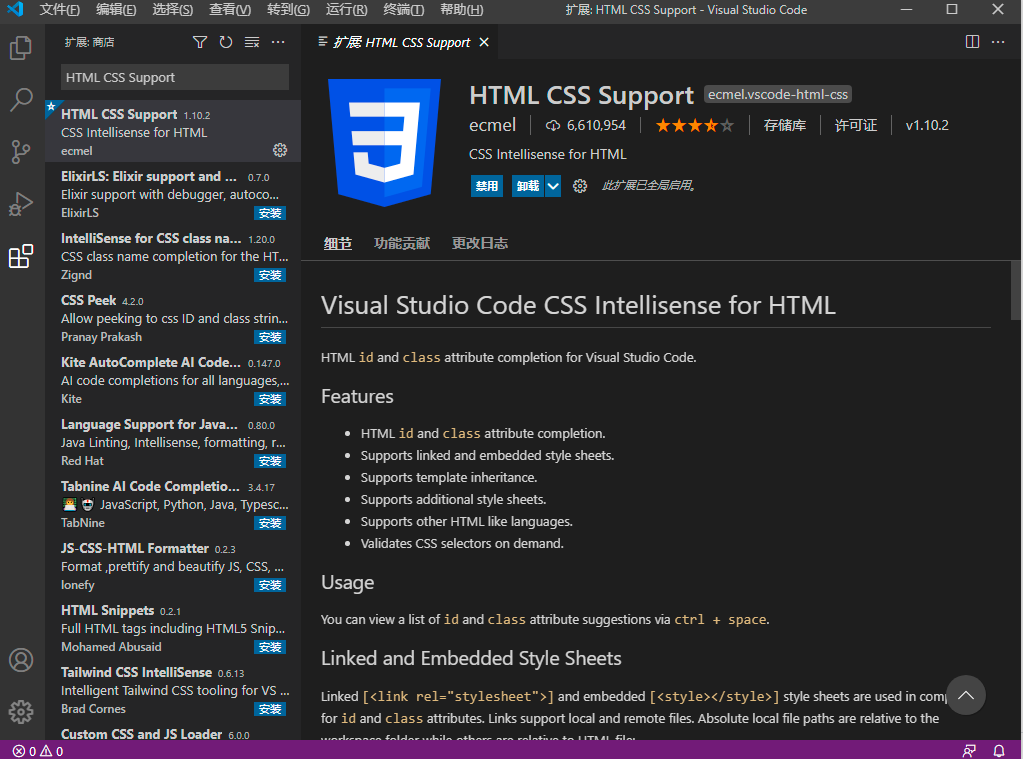Click the 禁用 disable button
Image resolution: width=1023 pixels, height=759 pixels.
click(x=487, y=186)
